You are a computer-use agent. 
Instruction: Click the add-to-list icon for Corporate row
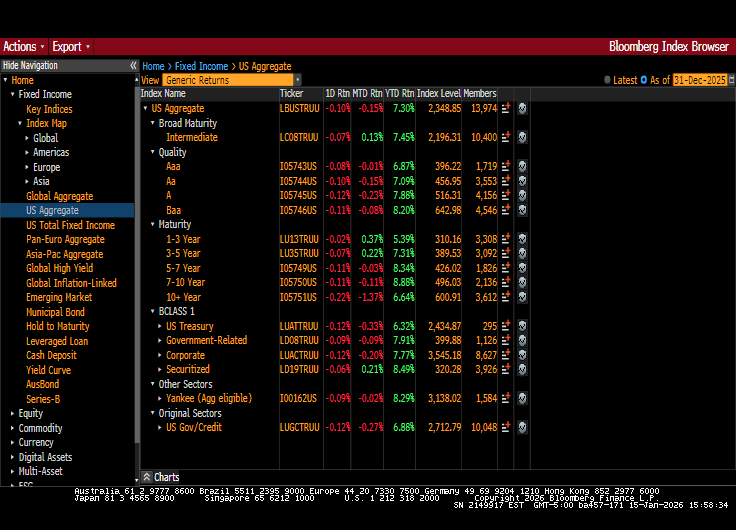click(x=506, y=355)
